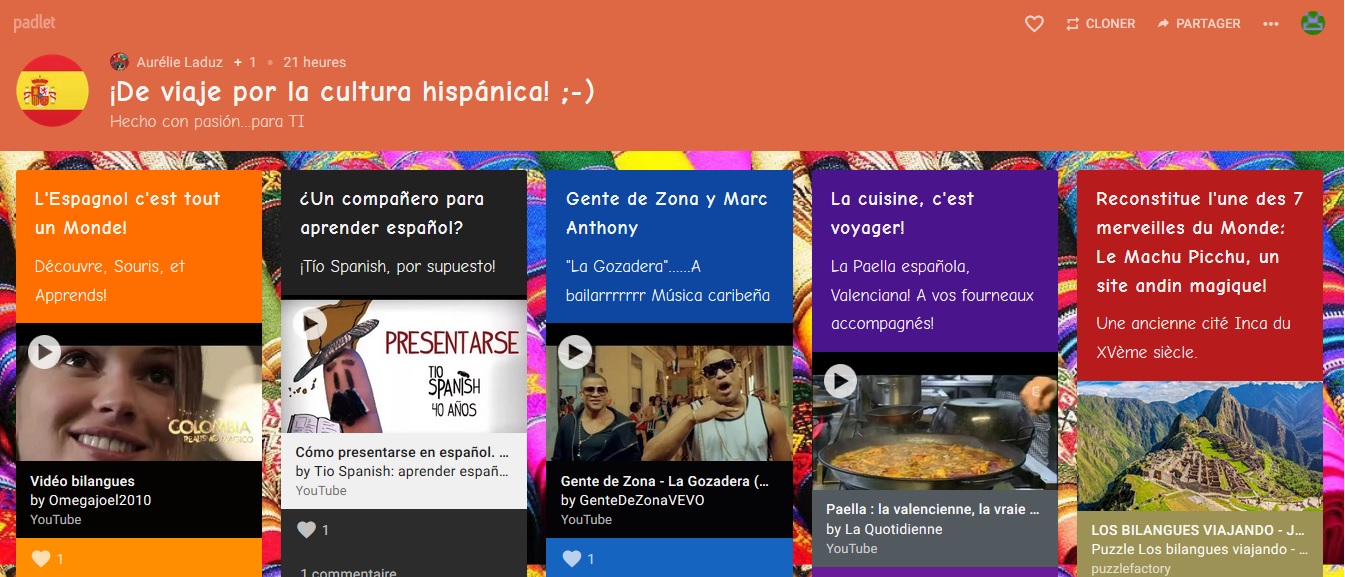Viewport: 1345px width, 577px height.
Task: Open the PARTAGER share option
Action: (1198, 23)
